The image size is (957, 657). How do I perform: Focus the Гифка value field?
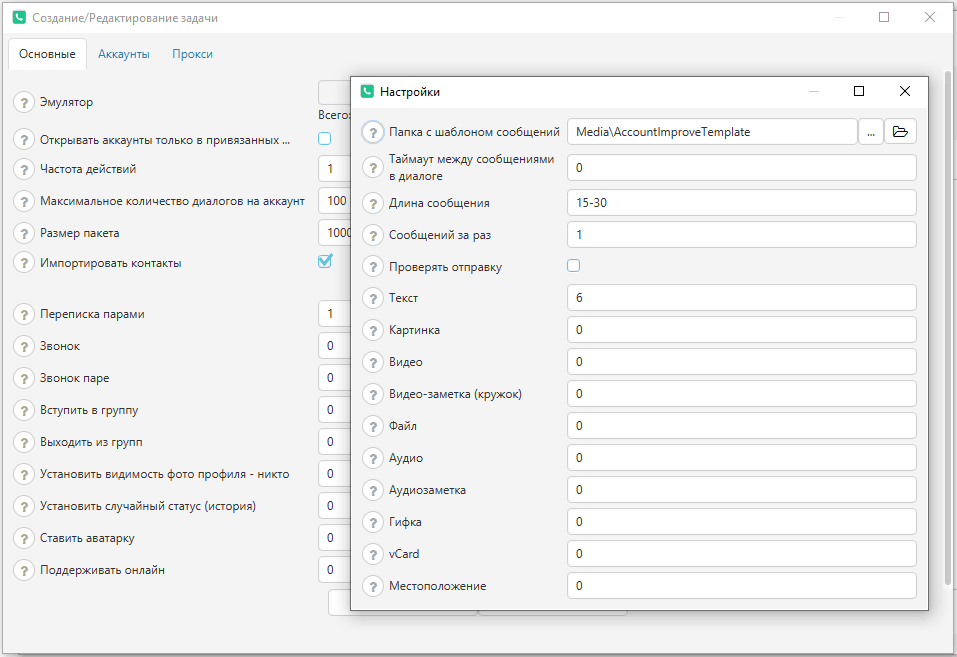pyautogui.click(x=742, y=521)
